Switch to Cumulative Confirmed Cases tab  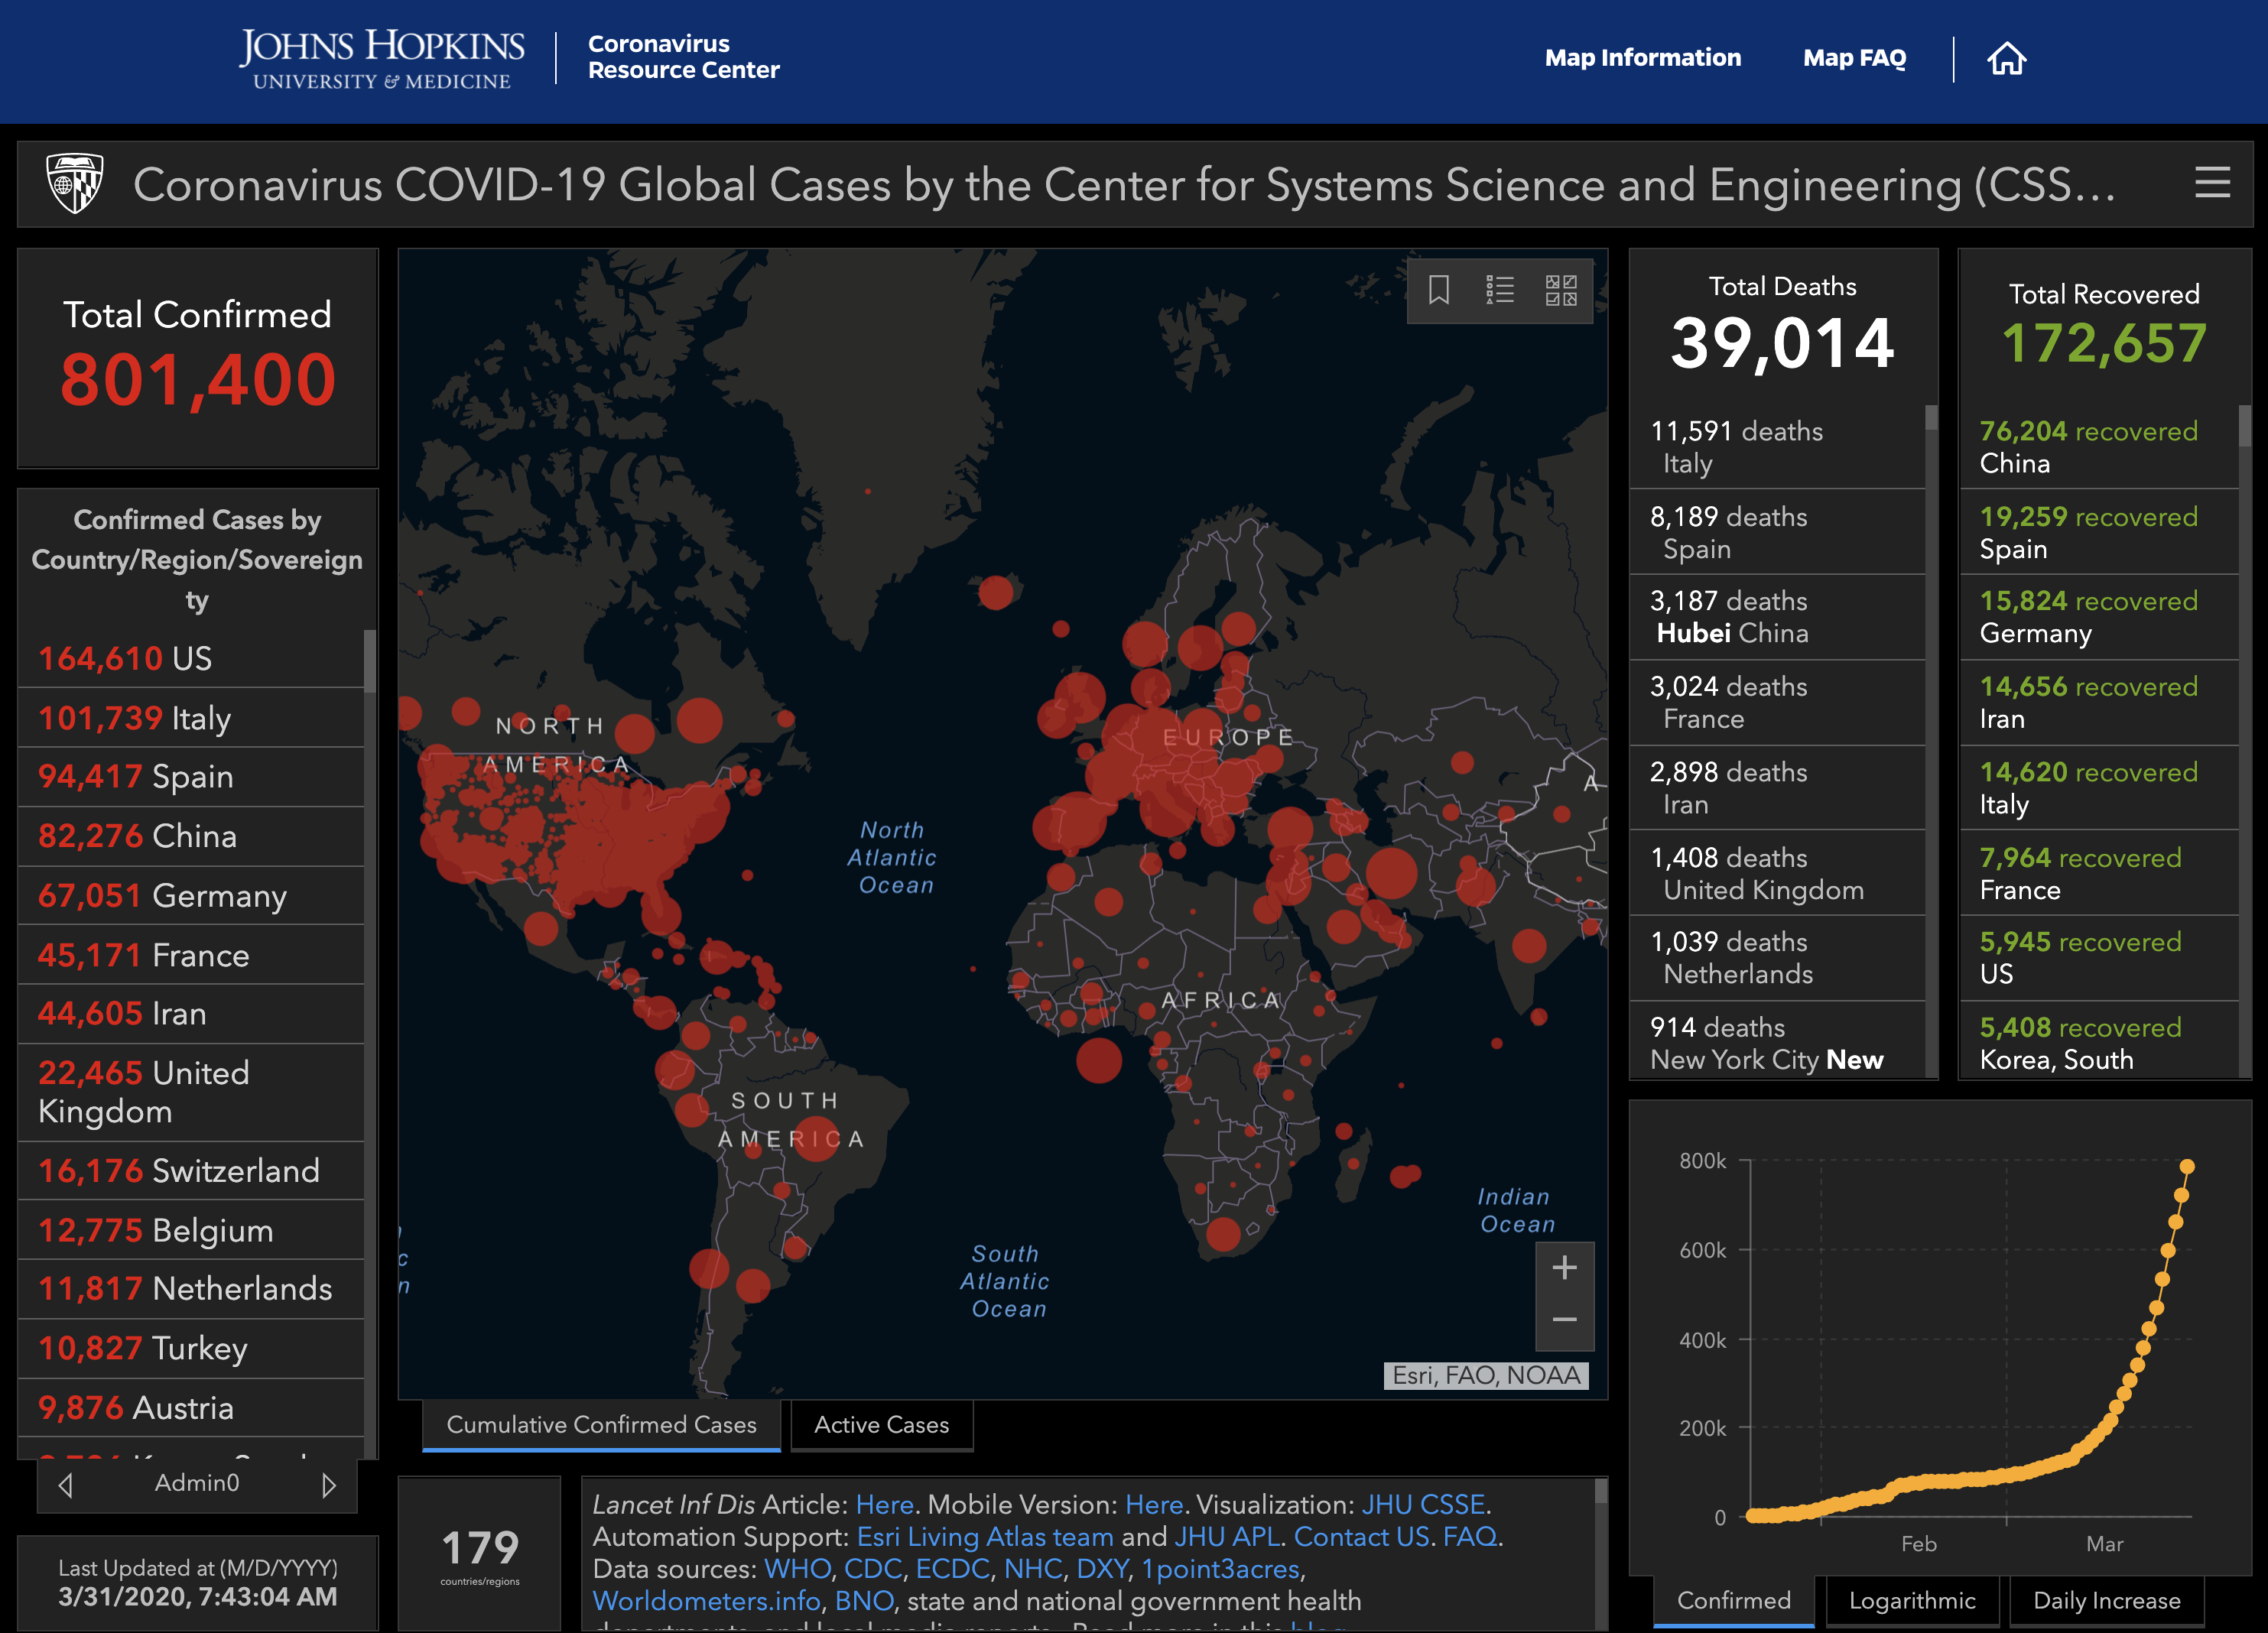pos(601,1425)
